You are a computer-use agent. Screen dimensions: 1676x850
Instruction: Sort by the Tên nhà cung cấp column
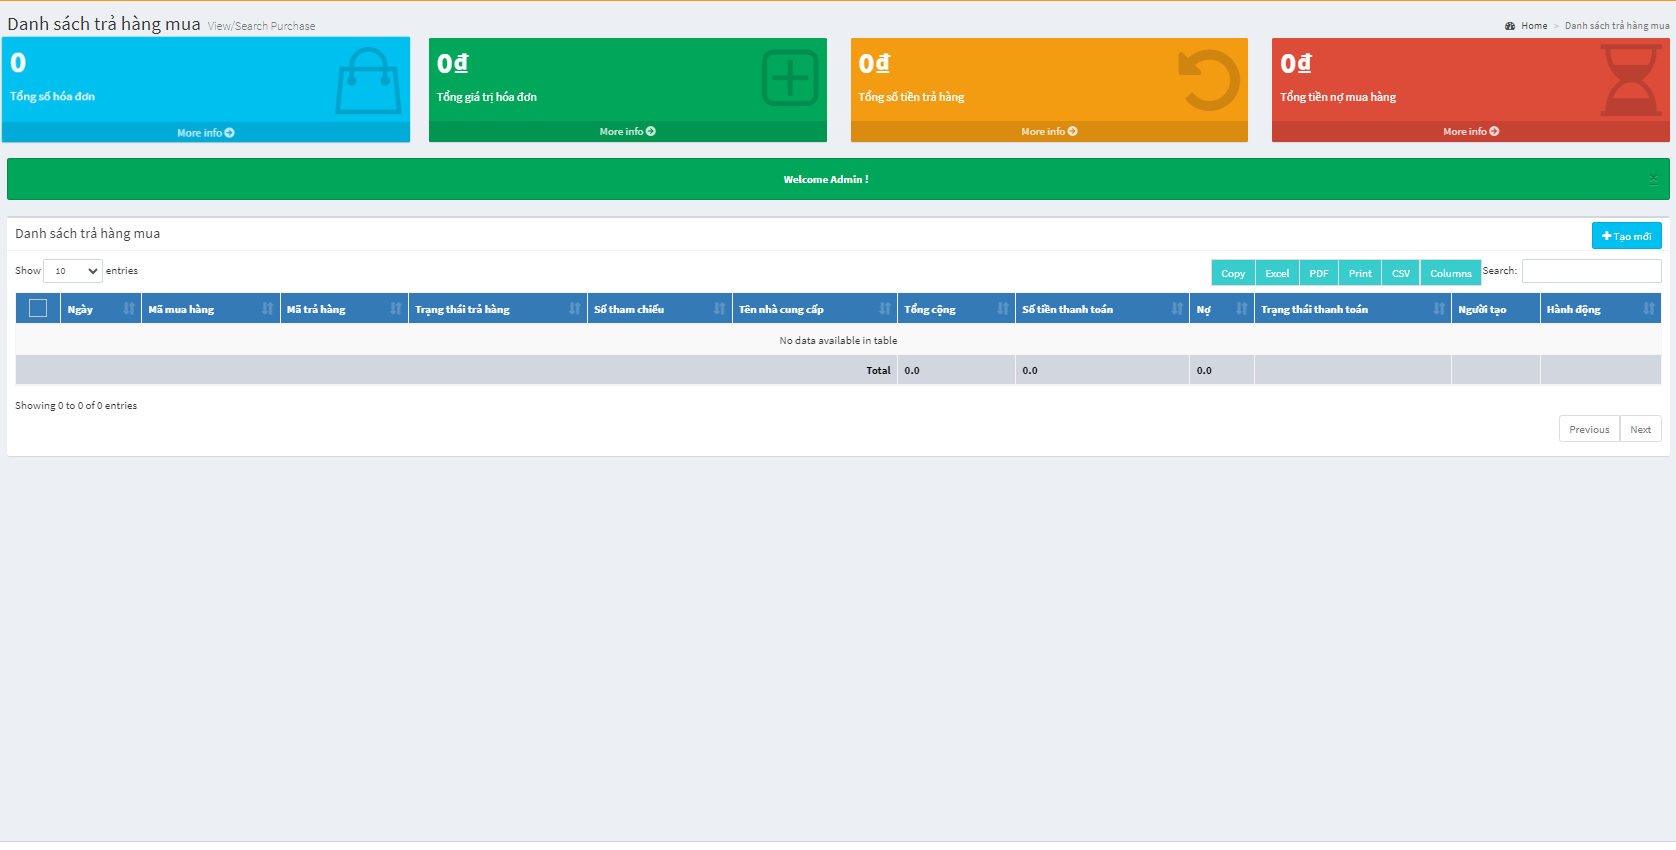815,309
